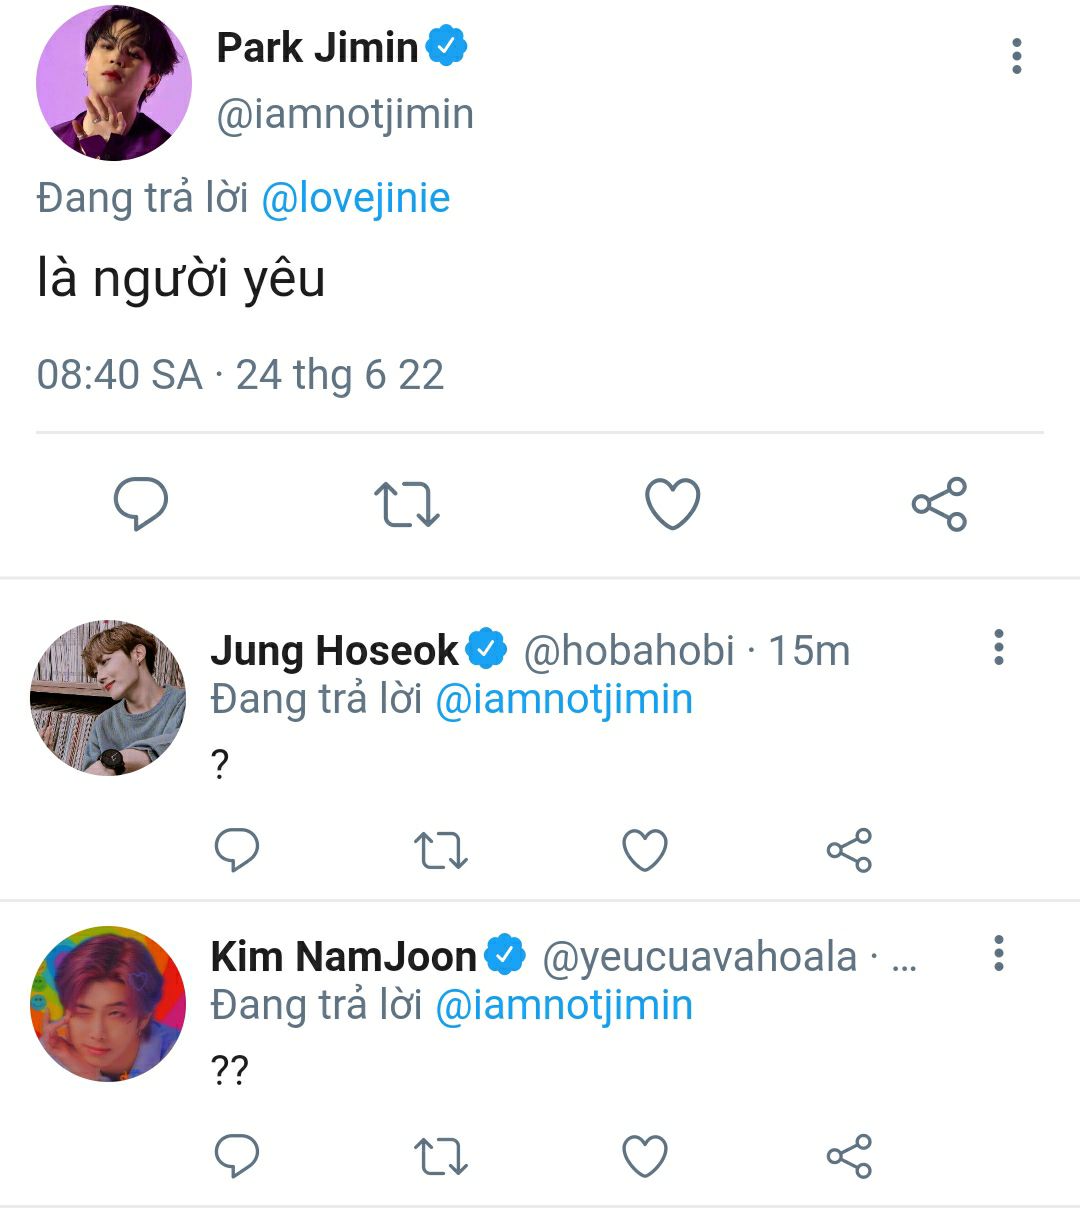Open more options on Kim NamJoon's reply
The height and width of the screenshot is (1211, 1080).
click(x=997, y=954)
